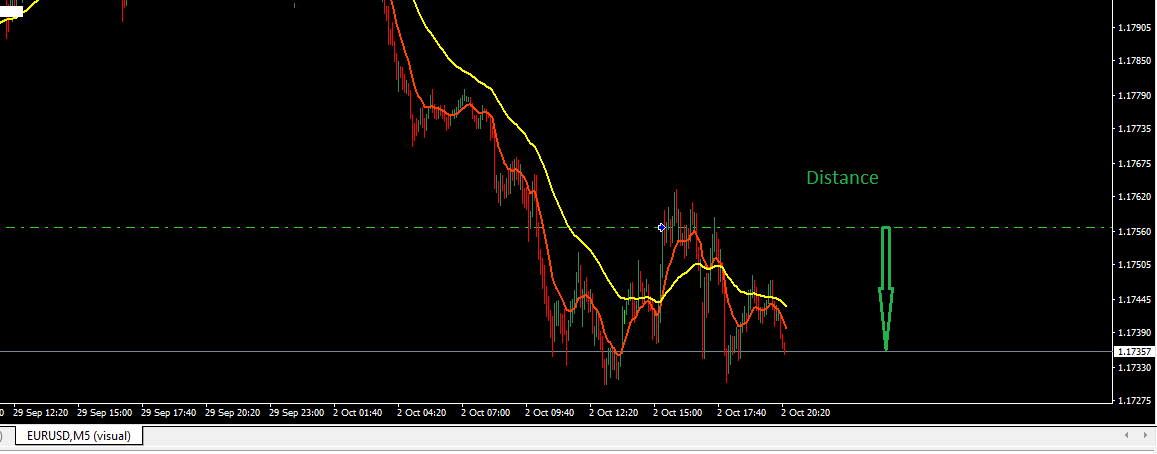Click the 2 Oct 09:40 time label
The image size is (1157, 454).
[x=550, y=413]
